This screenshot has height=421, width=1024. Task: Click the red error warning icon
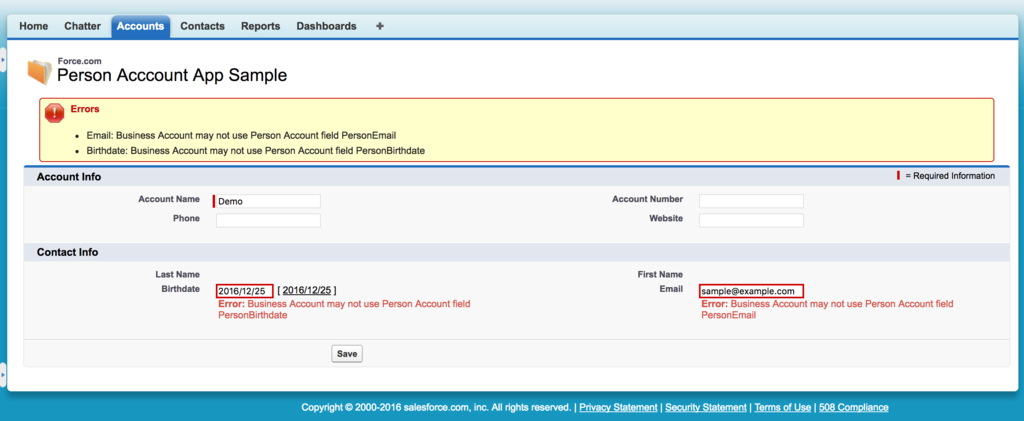tap(54, 113)
